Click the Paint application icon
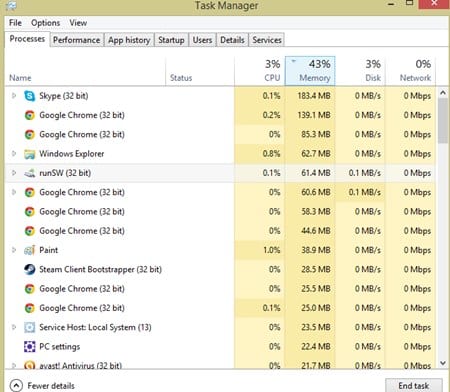Screen dimensions: 450x392 [x=30, y=250]
